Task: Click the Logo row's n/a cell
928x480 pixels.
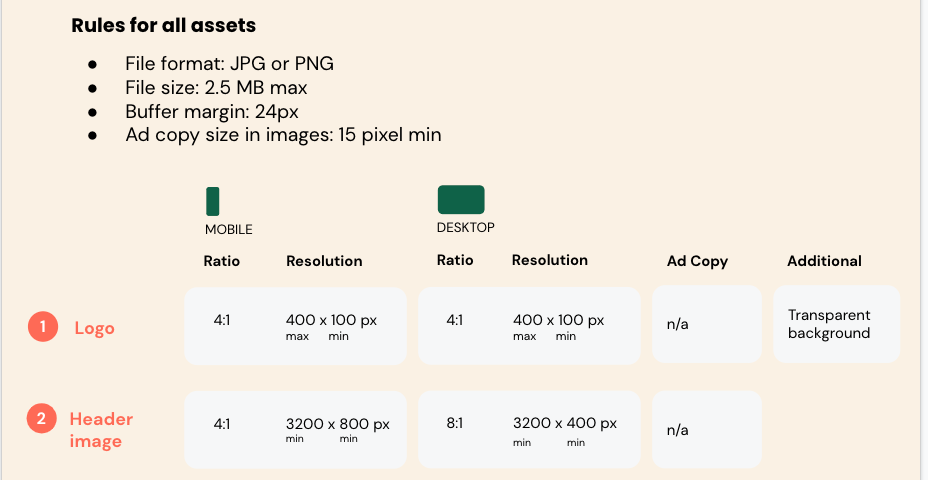Action: pos(677,325)
